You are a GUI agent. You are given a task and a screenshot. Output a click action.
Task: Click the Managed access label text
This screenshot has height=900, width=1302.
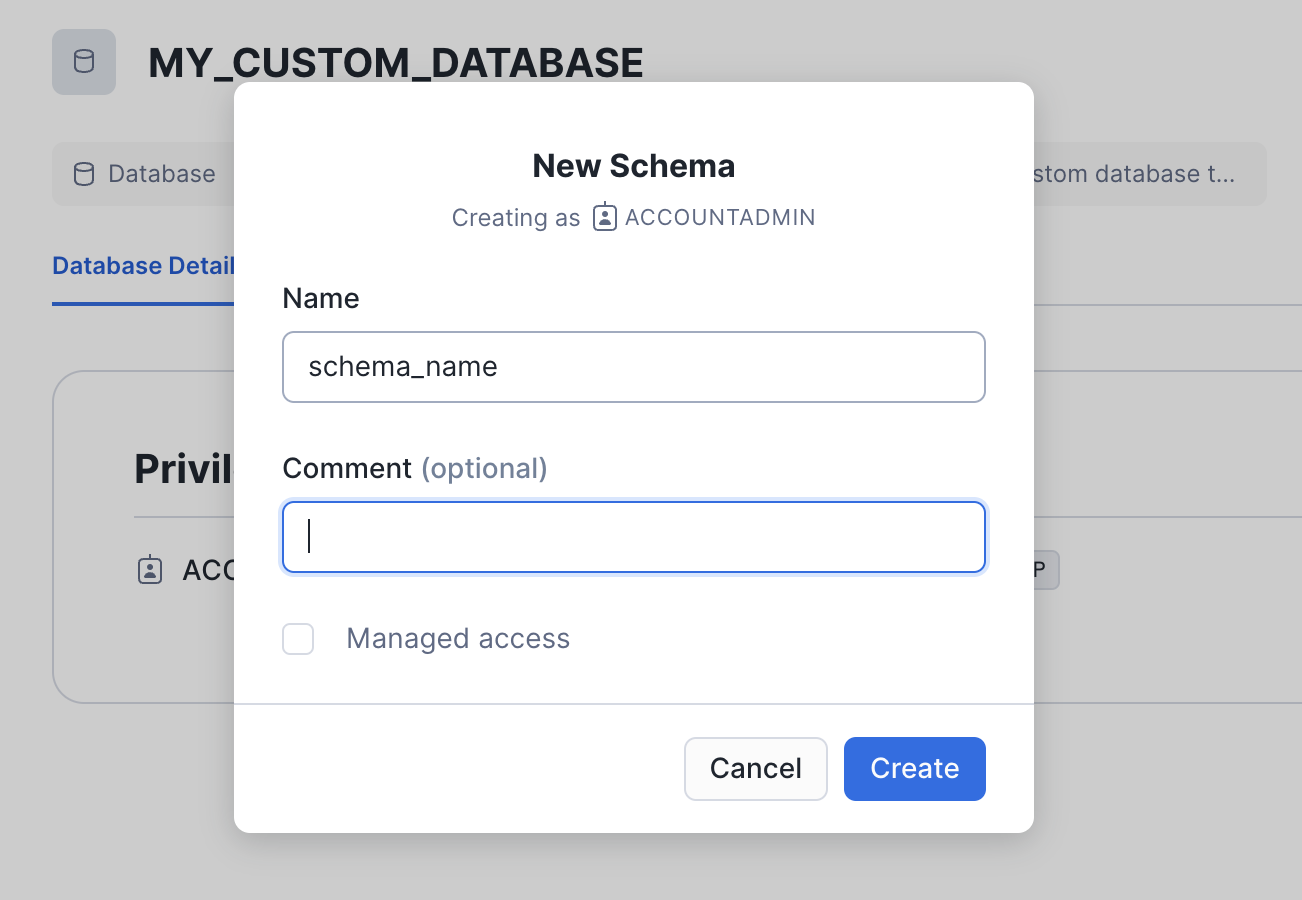458,639
